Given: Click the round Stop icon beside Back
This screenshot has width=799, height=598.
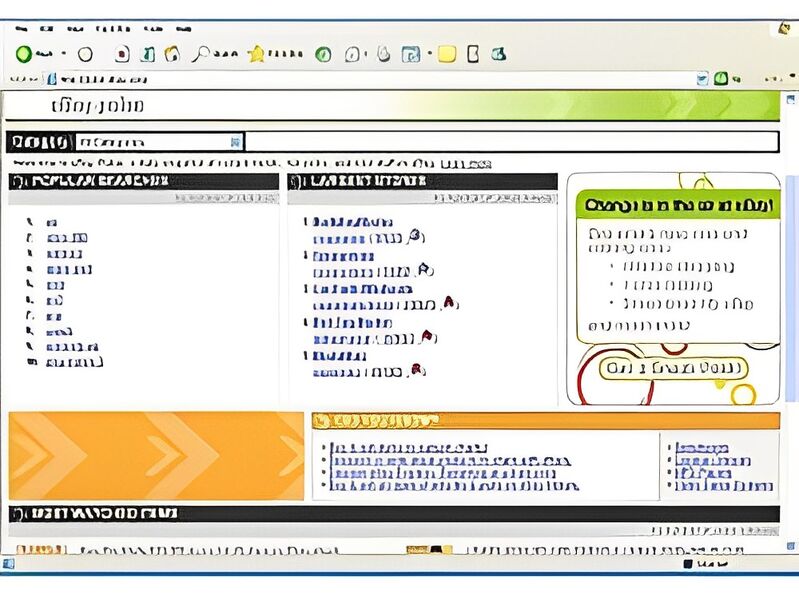Looking at the screenshot, I should click(85, 54).
